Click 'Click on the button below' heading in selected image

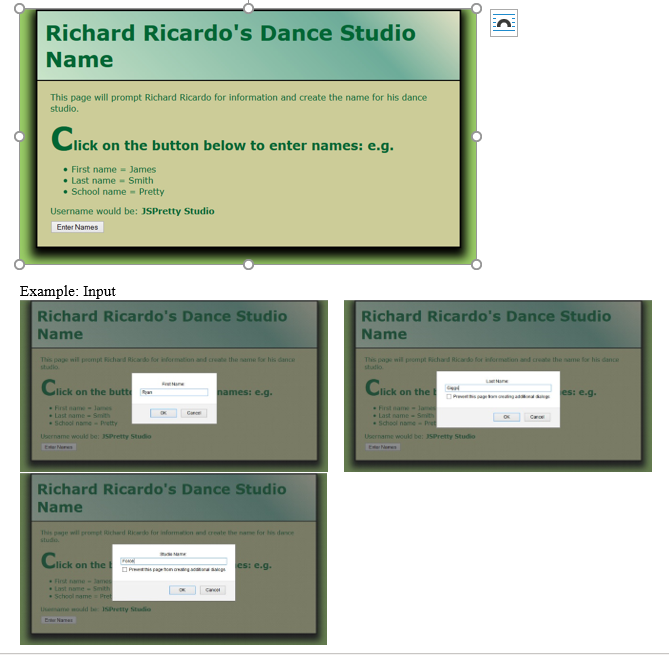222,140
